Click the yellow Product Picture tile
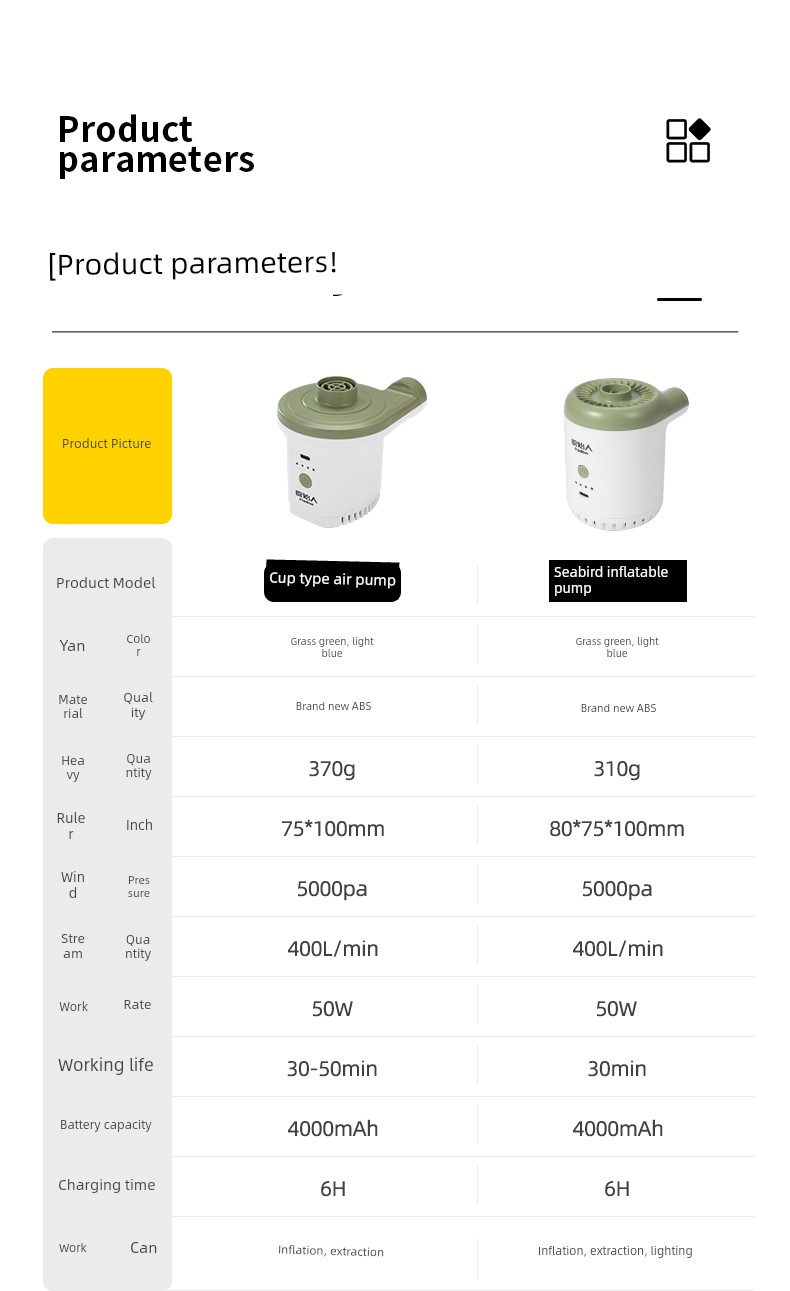790x1291 pixels. (107, 445)
